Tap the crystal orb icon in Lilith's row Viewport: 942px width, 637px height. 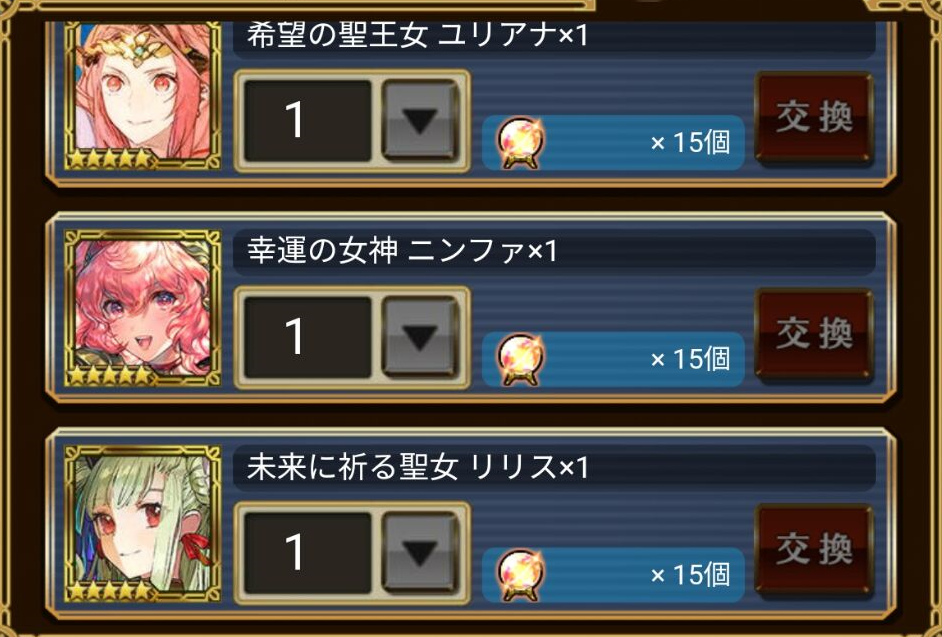pos(521,576)
